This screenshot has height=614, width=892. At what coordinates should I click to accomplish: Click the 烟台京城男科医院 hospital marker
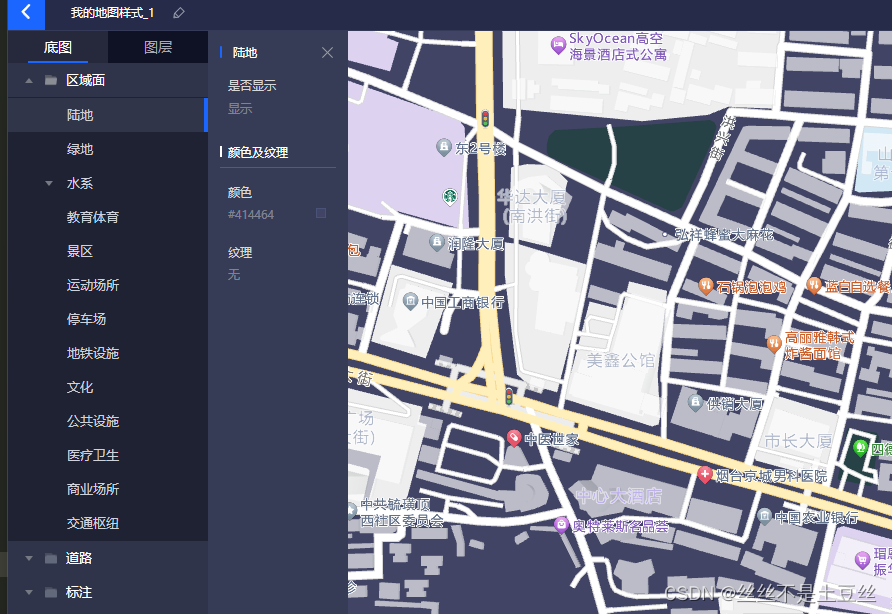704,474
